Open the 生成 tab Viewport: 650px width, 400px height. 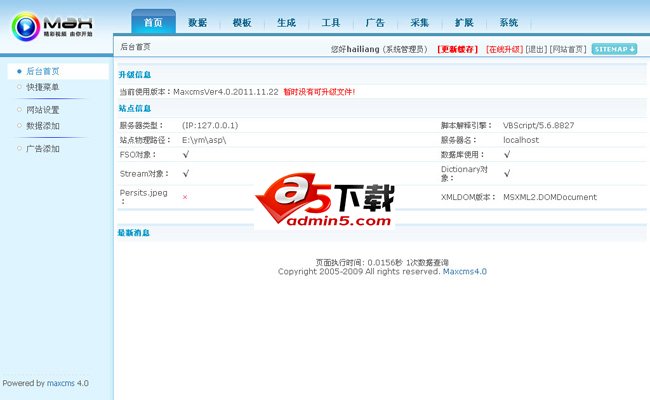(x=286, y=22)
